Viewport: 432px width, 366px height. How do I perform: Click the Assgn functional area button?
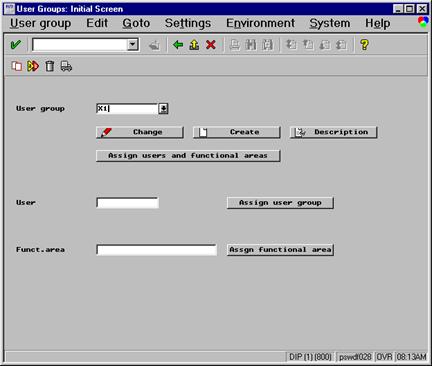(x=280, y=250)
